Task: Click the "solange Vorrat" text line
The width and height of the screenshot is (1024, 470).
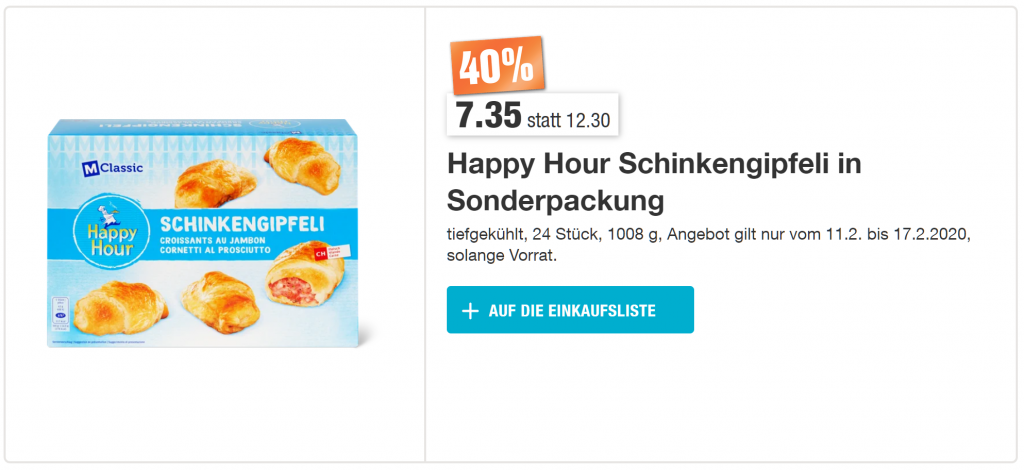Action: click(x=500, y=255)
